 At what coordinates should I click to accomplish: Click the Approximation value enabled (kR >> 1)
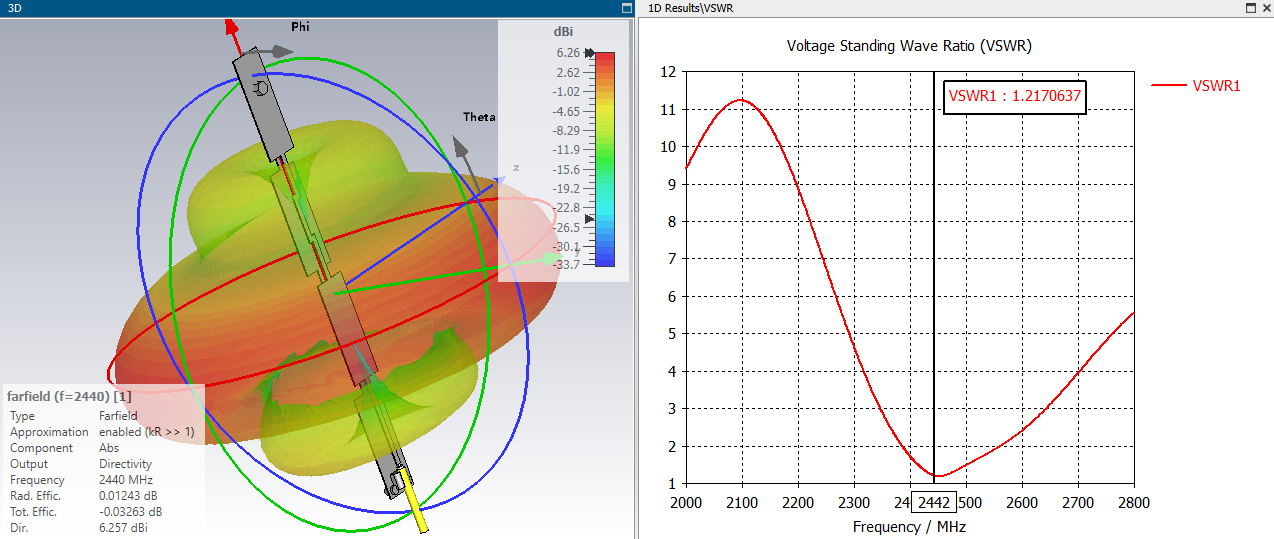(x=146, y=432)
